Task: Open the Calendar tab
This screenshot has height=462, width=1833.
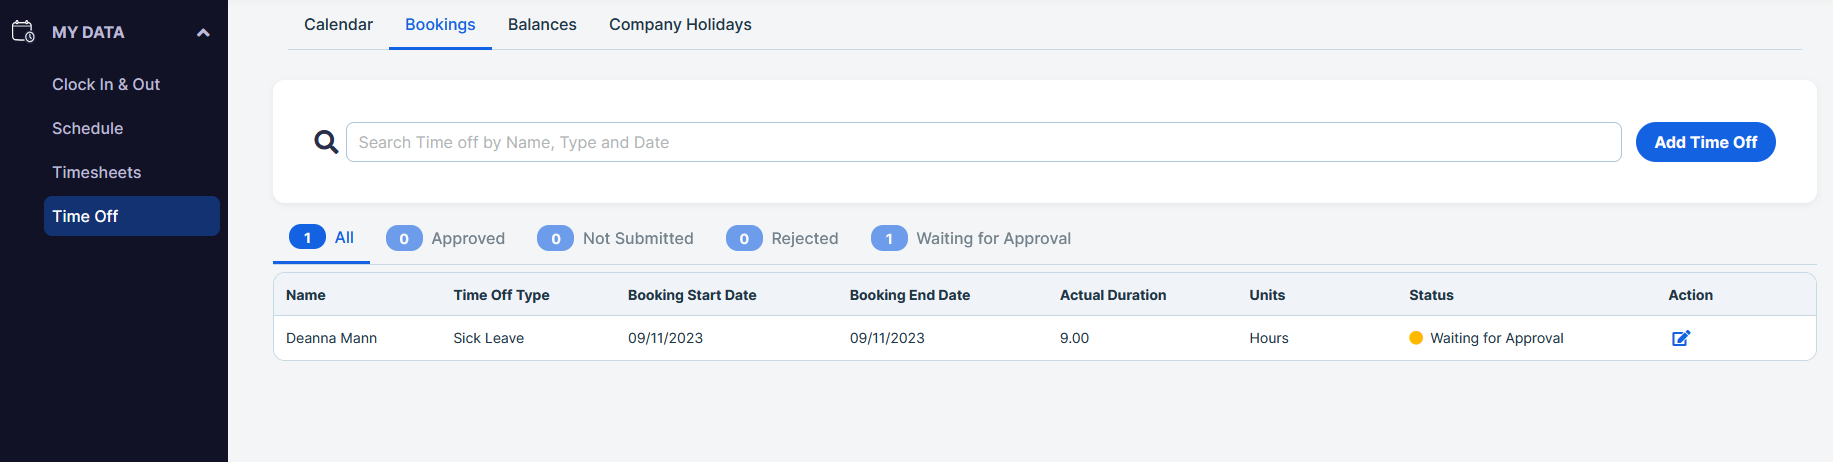Action: click(338, 24)
